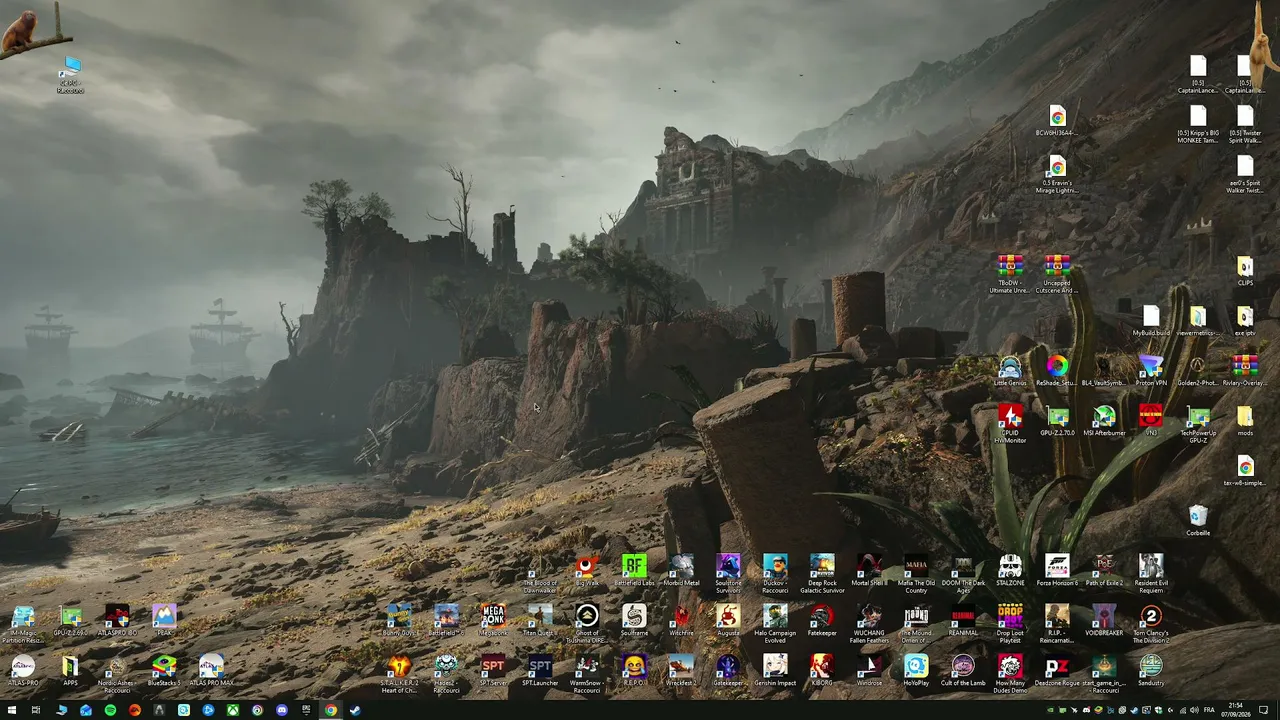Image resolution: width=1280 pixels, height=720 pixels.
Task: Open Task View in the taskbar
Action: [36, 710]
